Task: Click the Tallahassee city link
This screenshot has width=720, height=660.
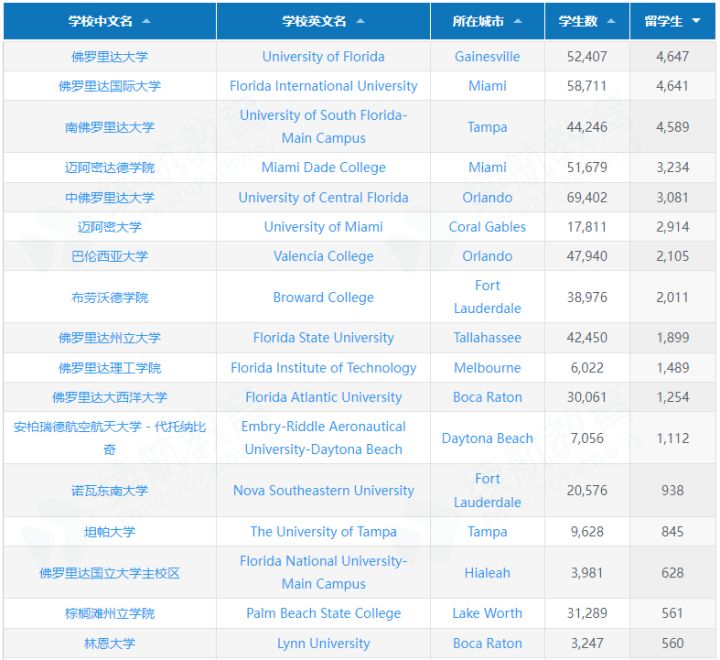Action: [487, 338]
